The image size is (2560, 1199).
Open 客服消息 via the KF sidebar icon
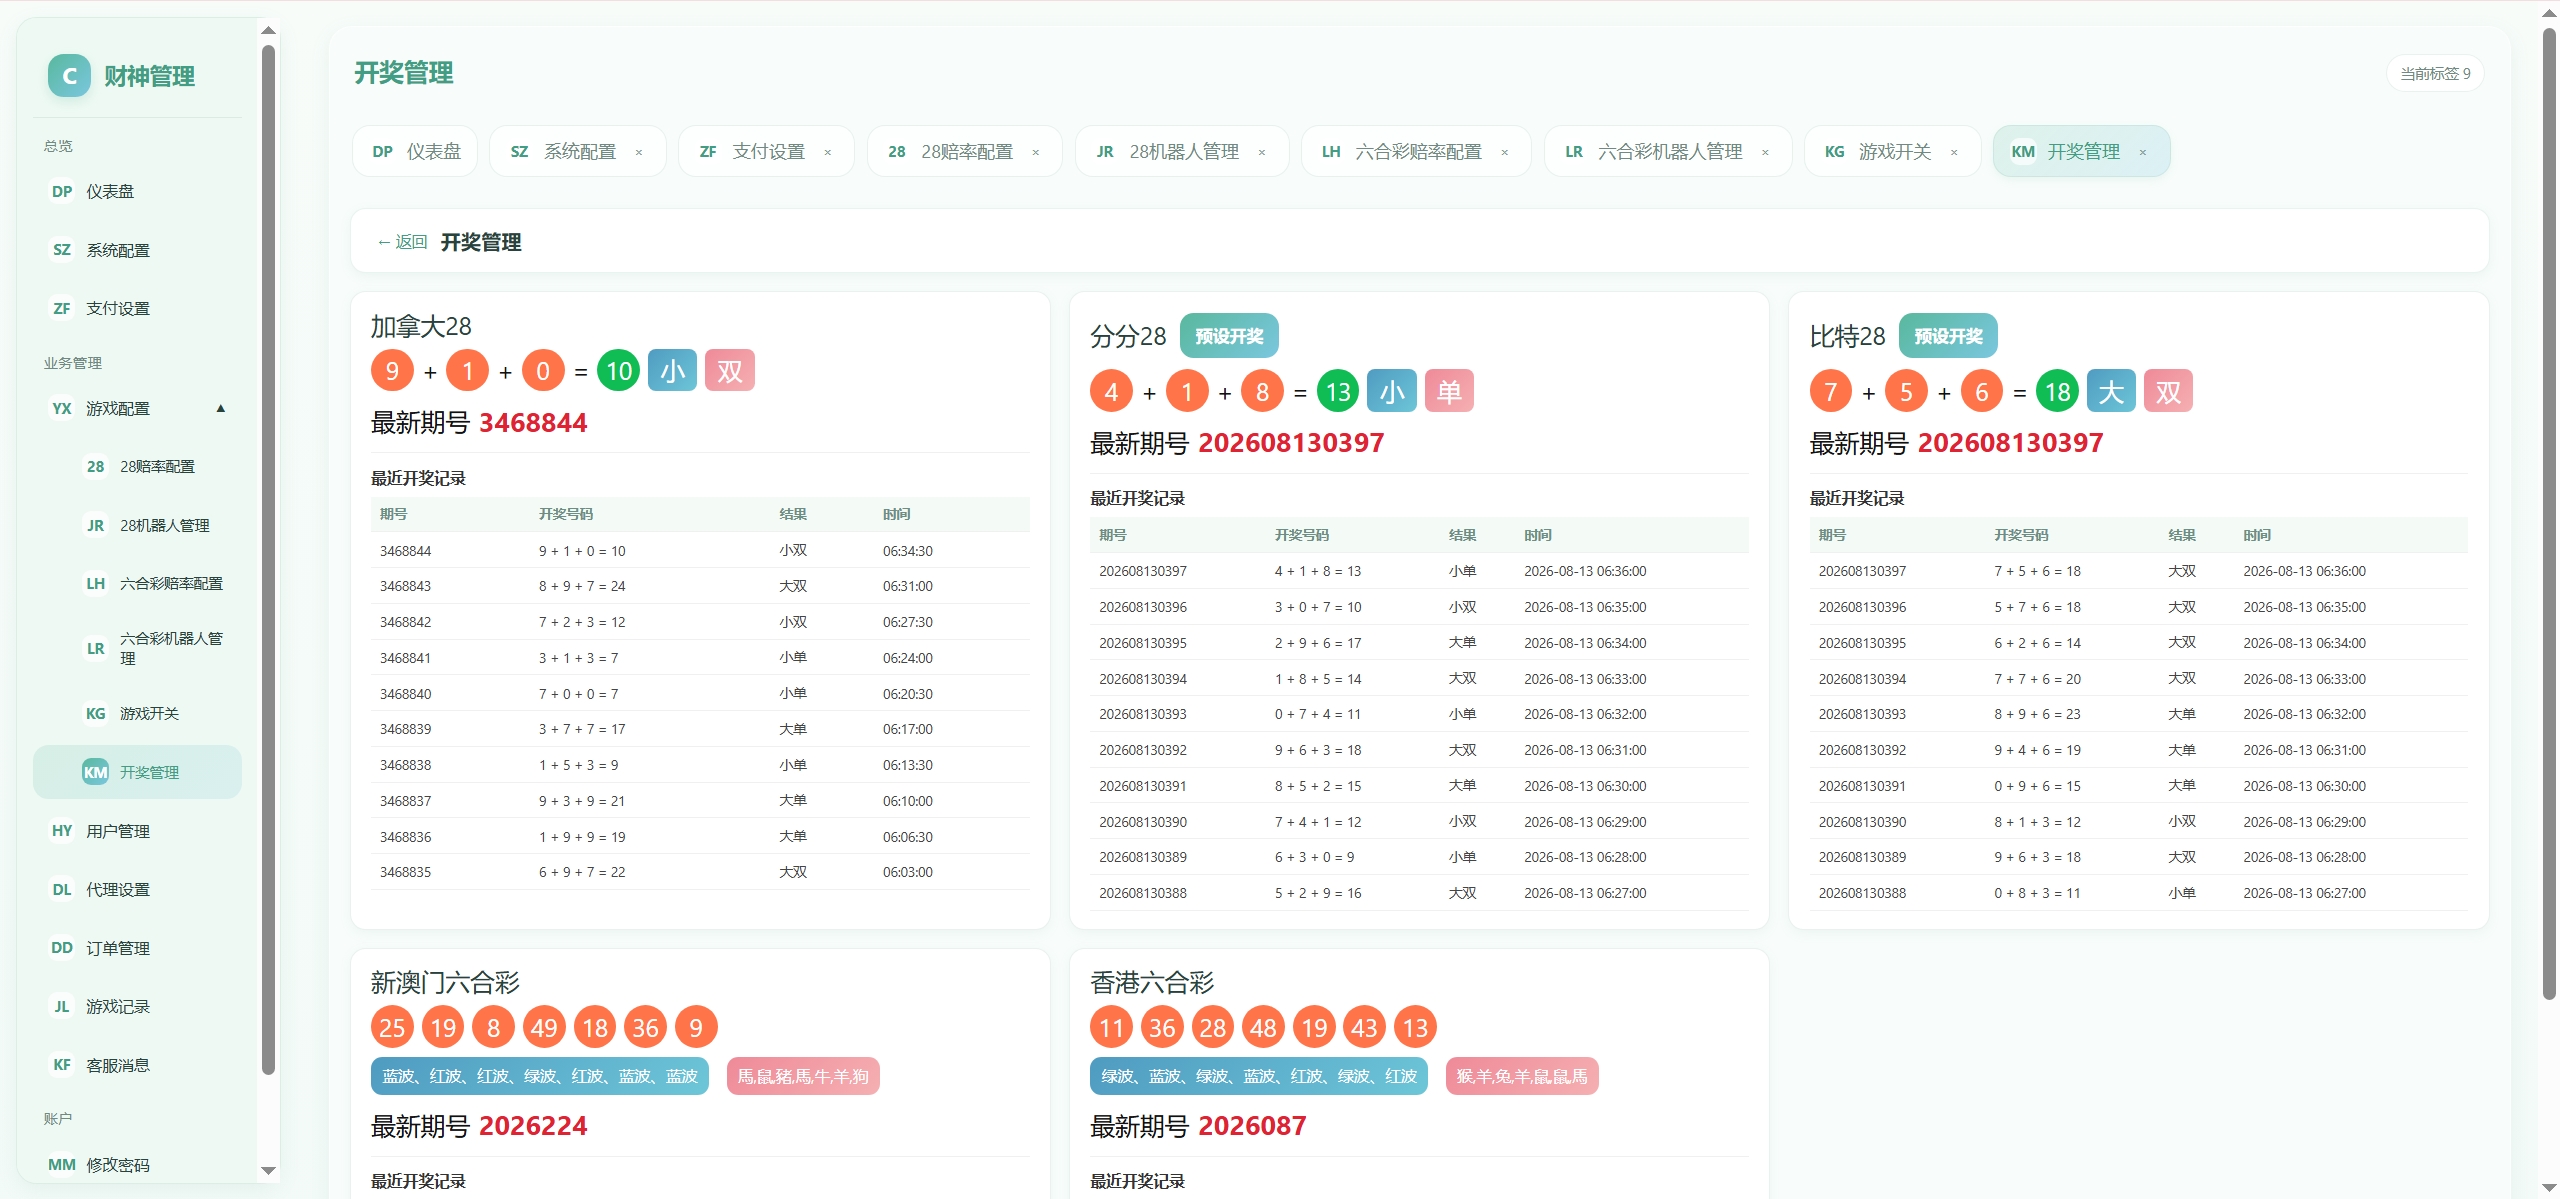[x=62, y=1065]
